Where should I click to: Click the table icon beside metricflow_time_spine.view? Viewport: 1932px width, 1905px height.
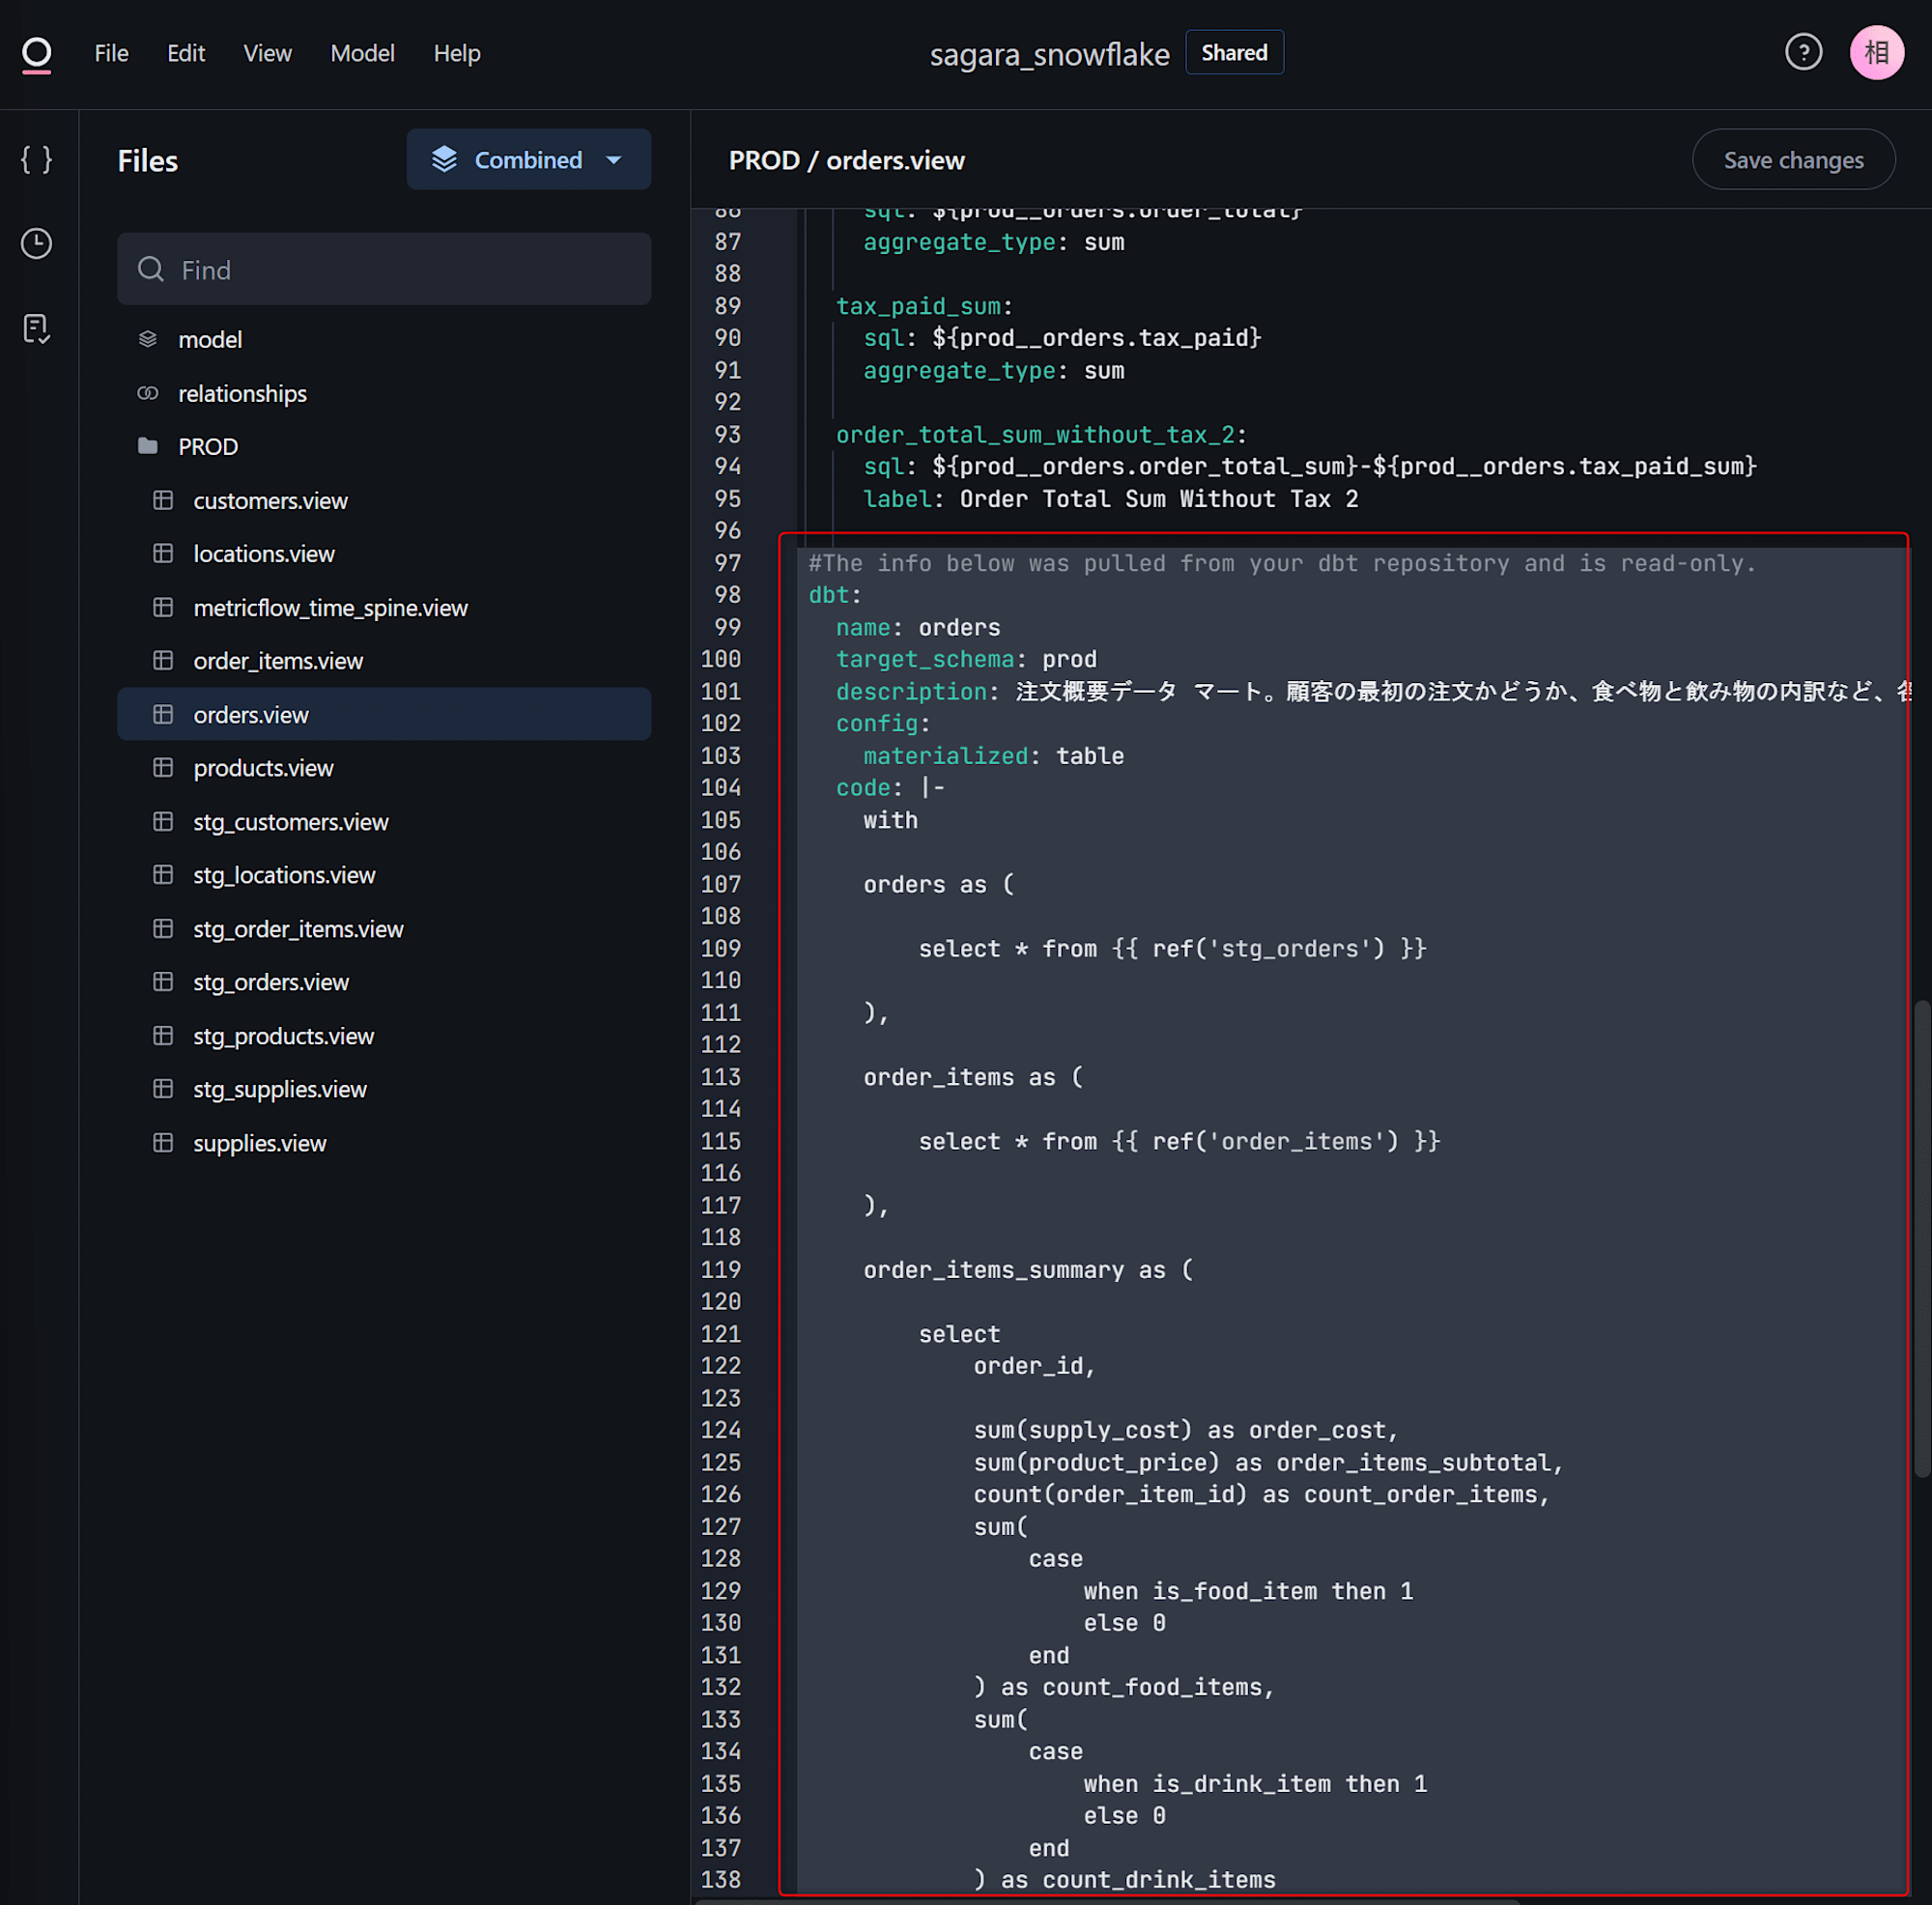click(x=163, y=607)
